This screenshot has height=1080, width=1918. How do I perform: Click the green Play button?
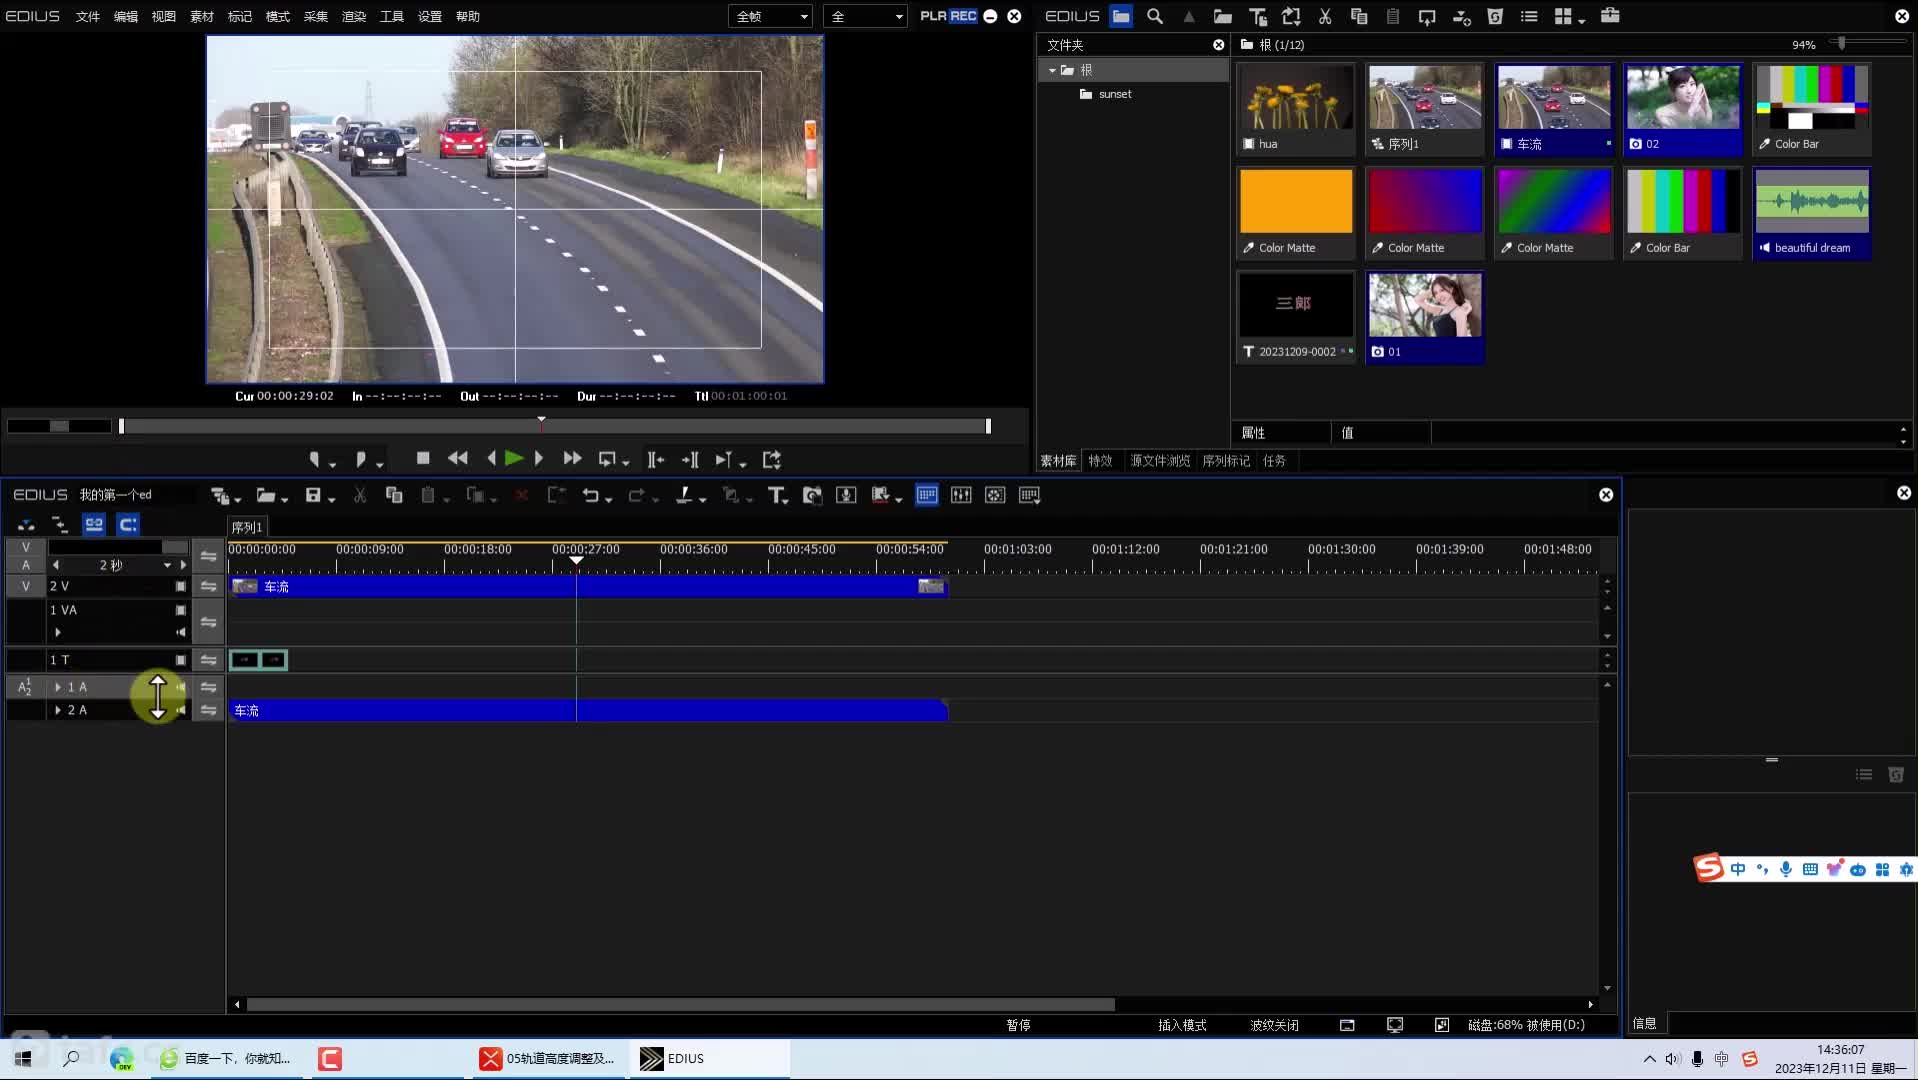514,458
